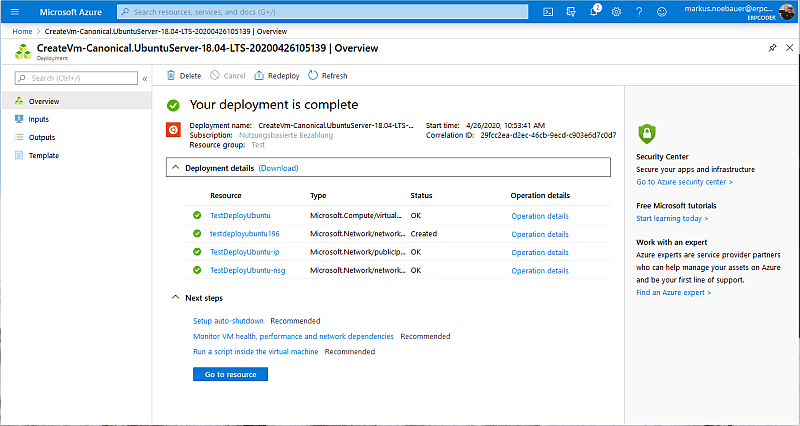
Task: Click the sidebar Search (Ctrl+/) box
Action: (x=77, y=78)
